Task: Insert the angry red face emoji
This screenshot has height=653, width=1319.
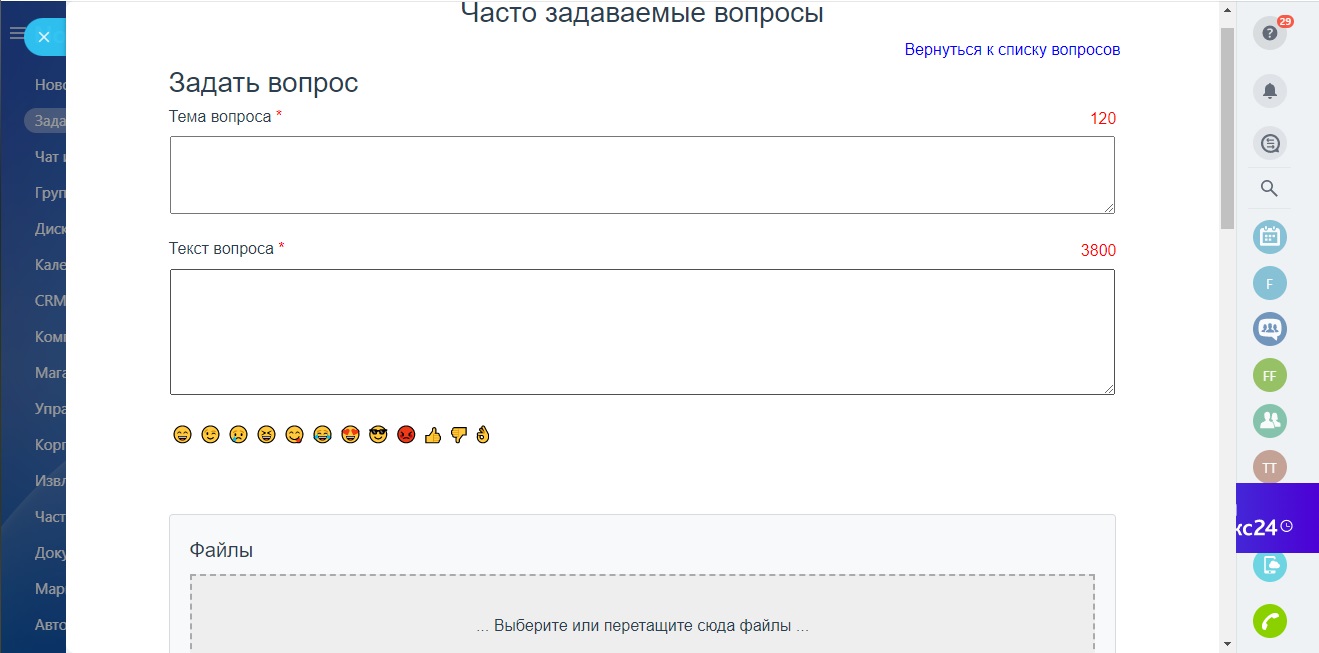Action: tap(405, 435)
